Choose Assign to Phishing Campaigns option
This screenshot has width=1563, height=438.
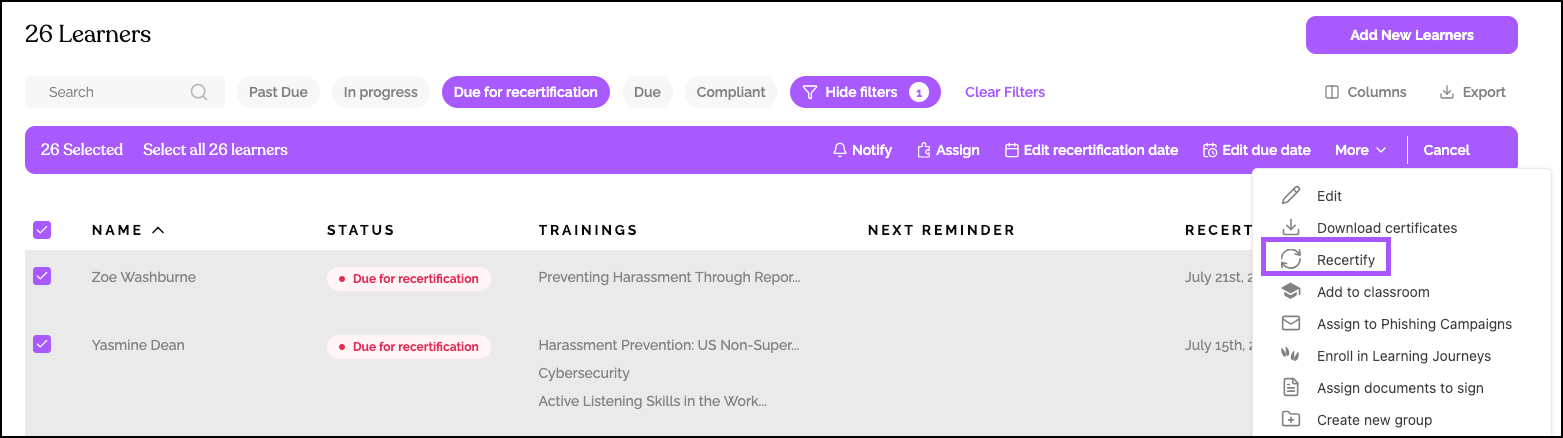1413,324
